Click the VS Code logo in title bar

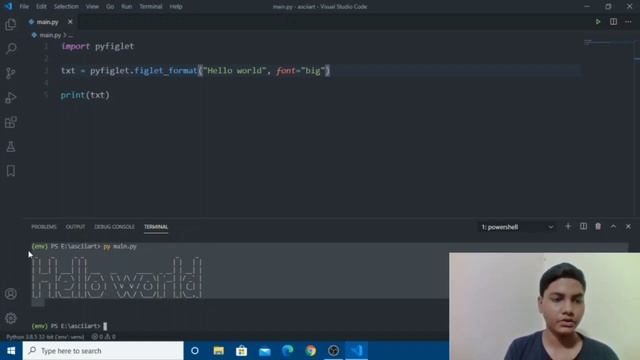point(8,7)
